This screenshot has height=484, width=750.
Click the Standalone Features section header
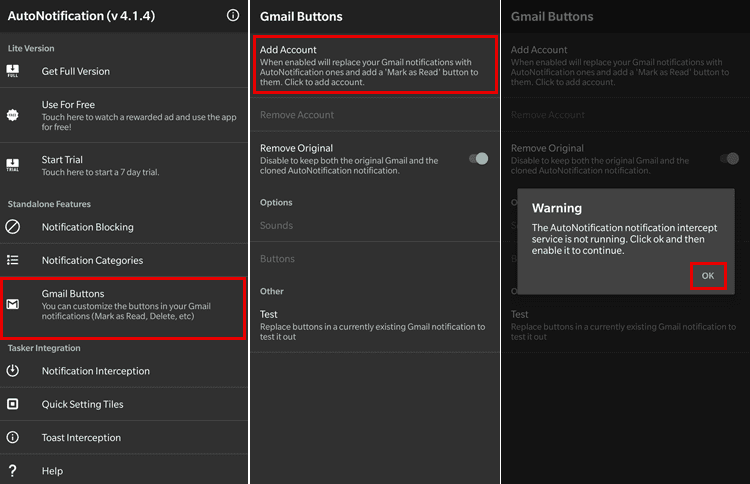click(49, 204)
